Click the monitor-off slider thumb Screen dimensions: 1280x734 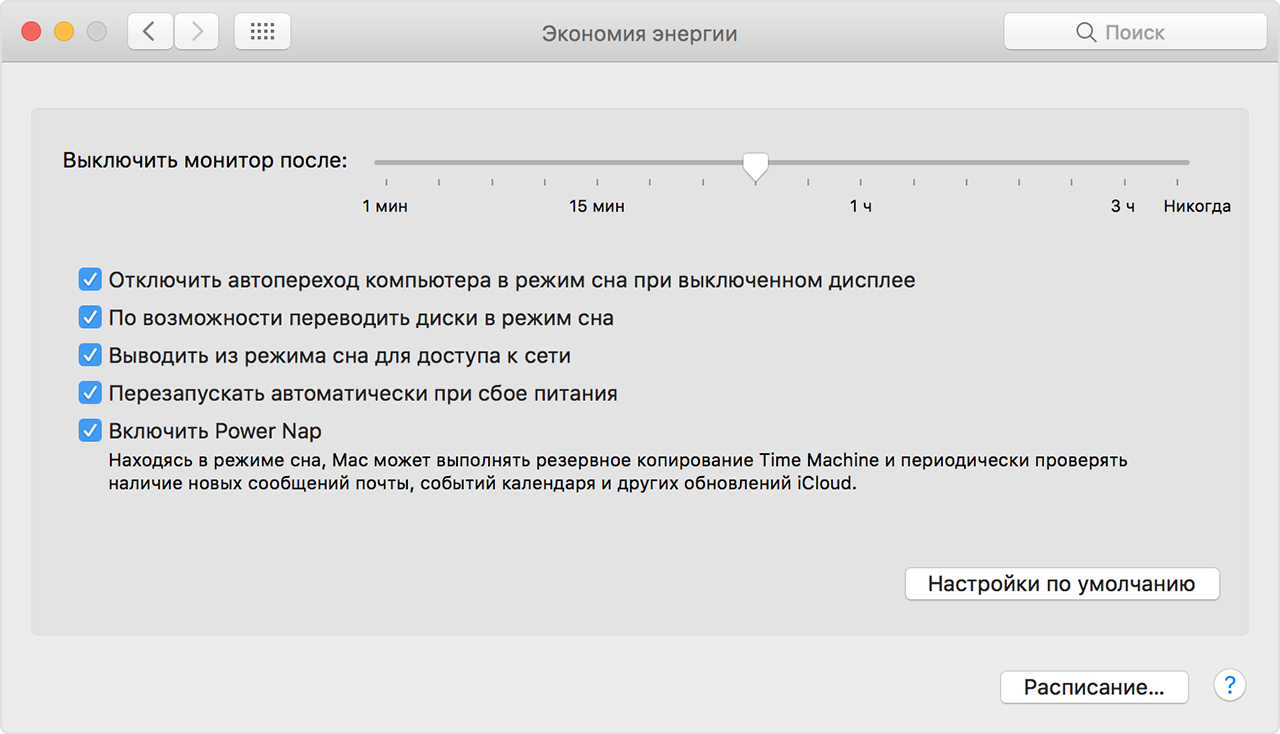pyautogui.click(x=756, y=167)
